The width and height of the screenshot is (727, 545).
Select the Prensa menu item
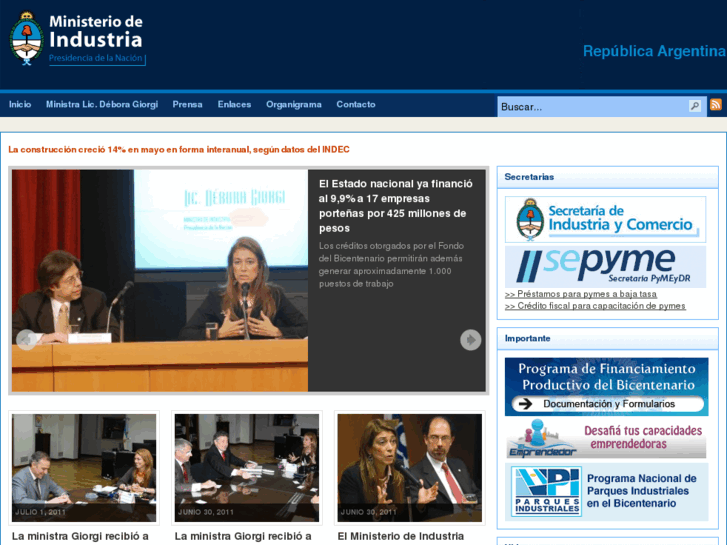pyautogui.click(x=187, y=105)
